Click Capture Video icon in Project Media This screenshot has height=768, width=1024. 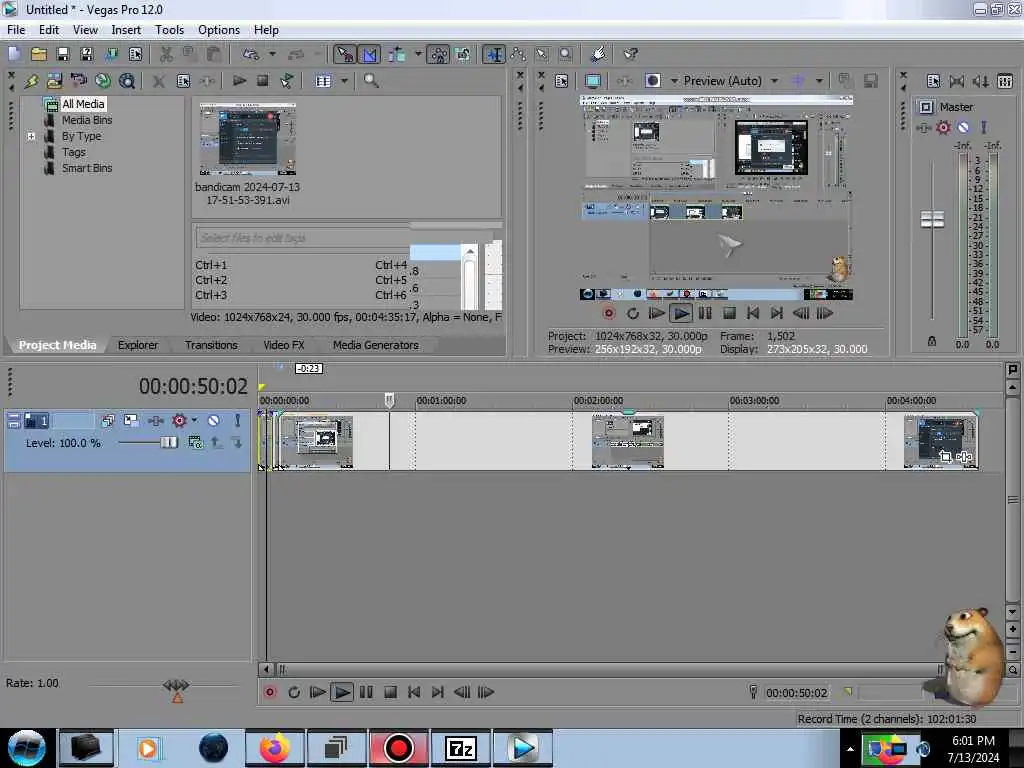coord(78,81)
